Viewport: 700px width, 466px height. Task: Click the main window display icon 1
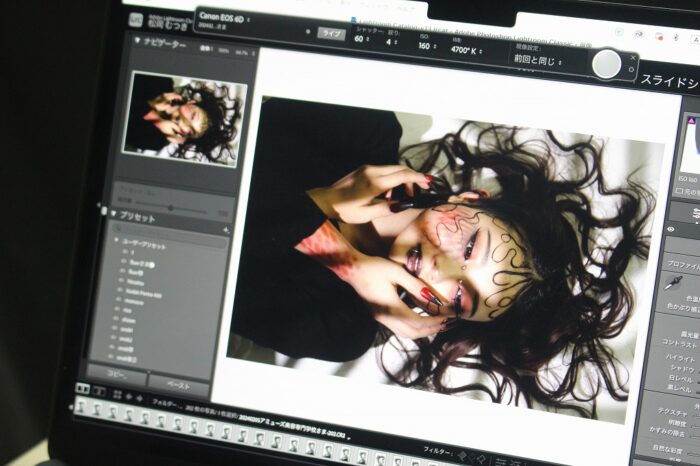82,389
